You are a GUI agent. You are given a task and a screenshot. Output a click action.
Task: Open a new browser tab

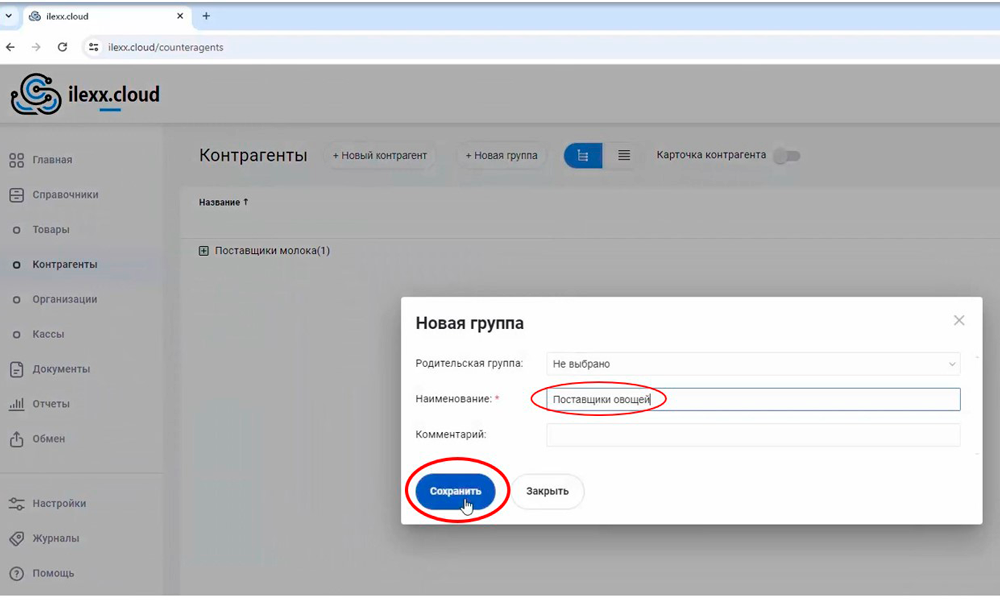[206, 16]
